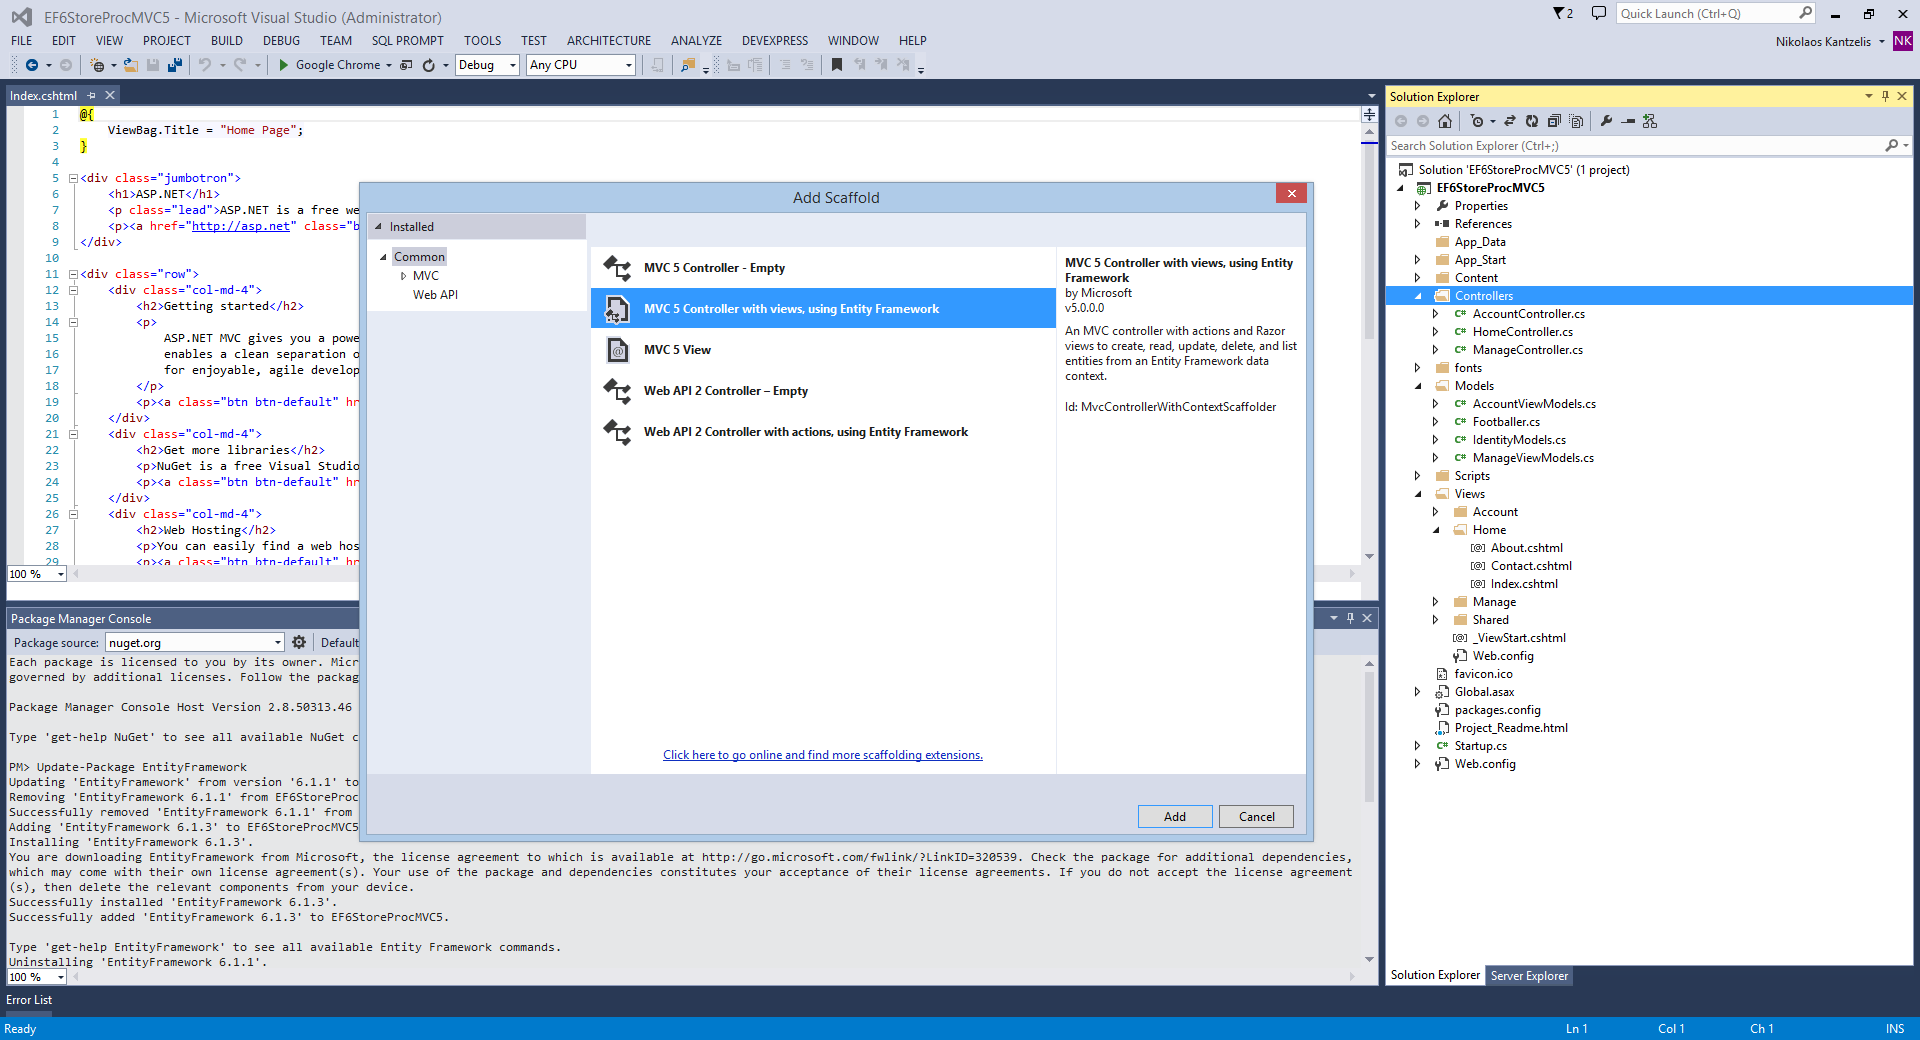Viewport: 1920px width, 1040px height.
Task: Click the feedback speech bubble icon
Action: (x=1599, y=13)
